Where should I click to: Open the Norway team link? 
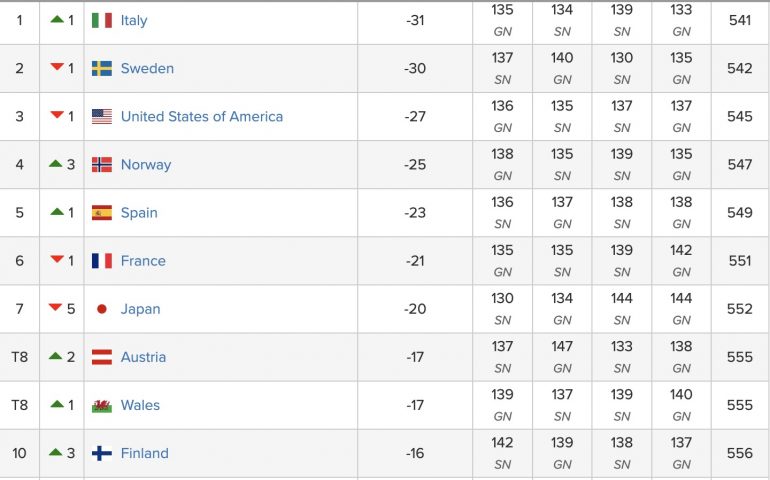pos(146,165)
